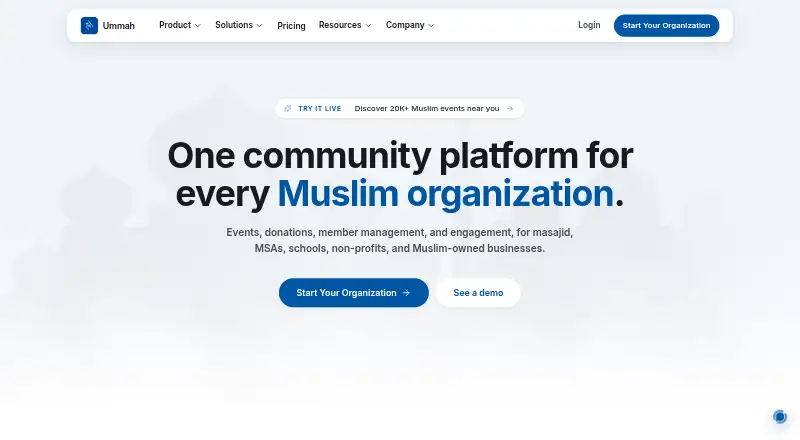
Task: Open Discover 20K+ Muslim events near you
Action: (x=427, y=108)
